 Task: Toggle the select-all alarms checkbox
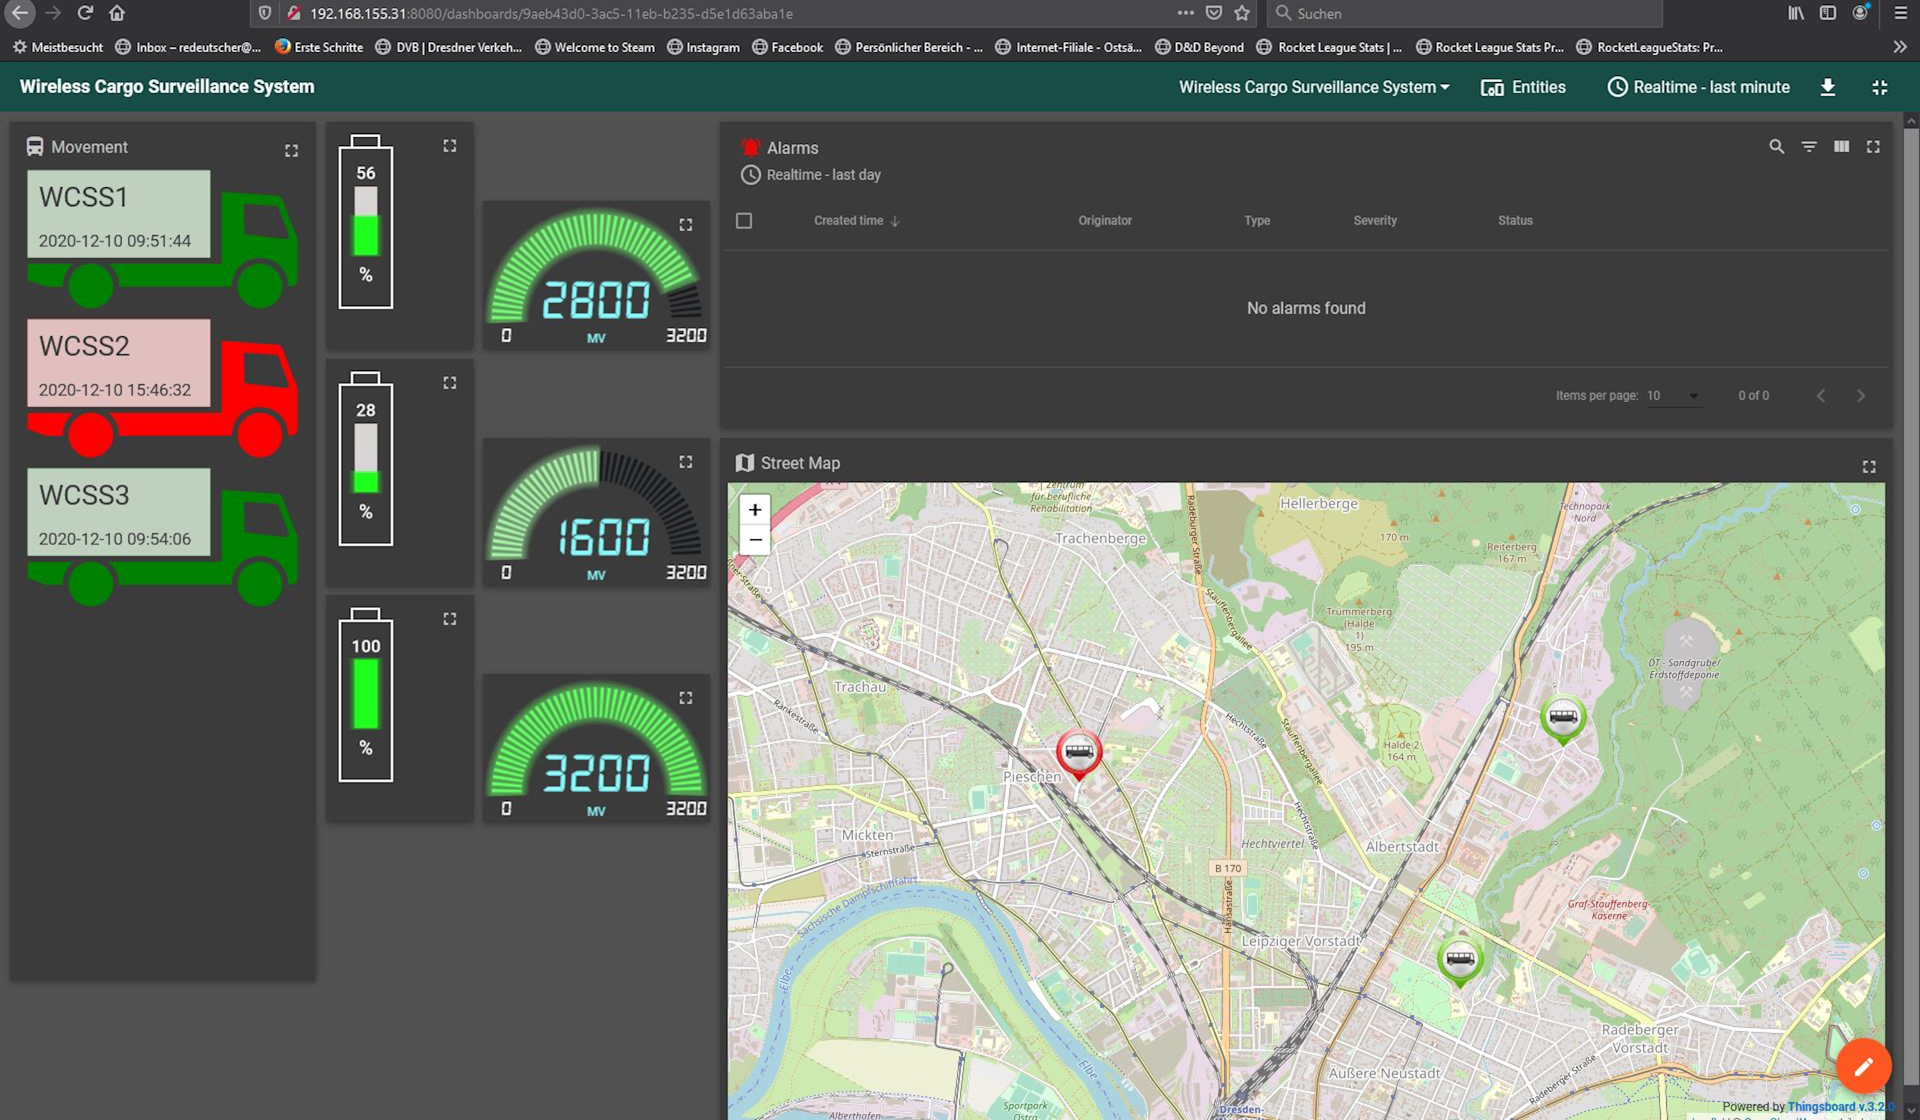744,221
